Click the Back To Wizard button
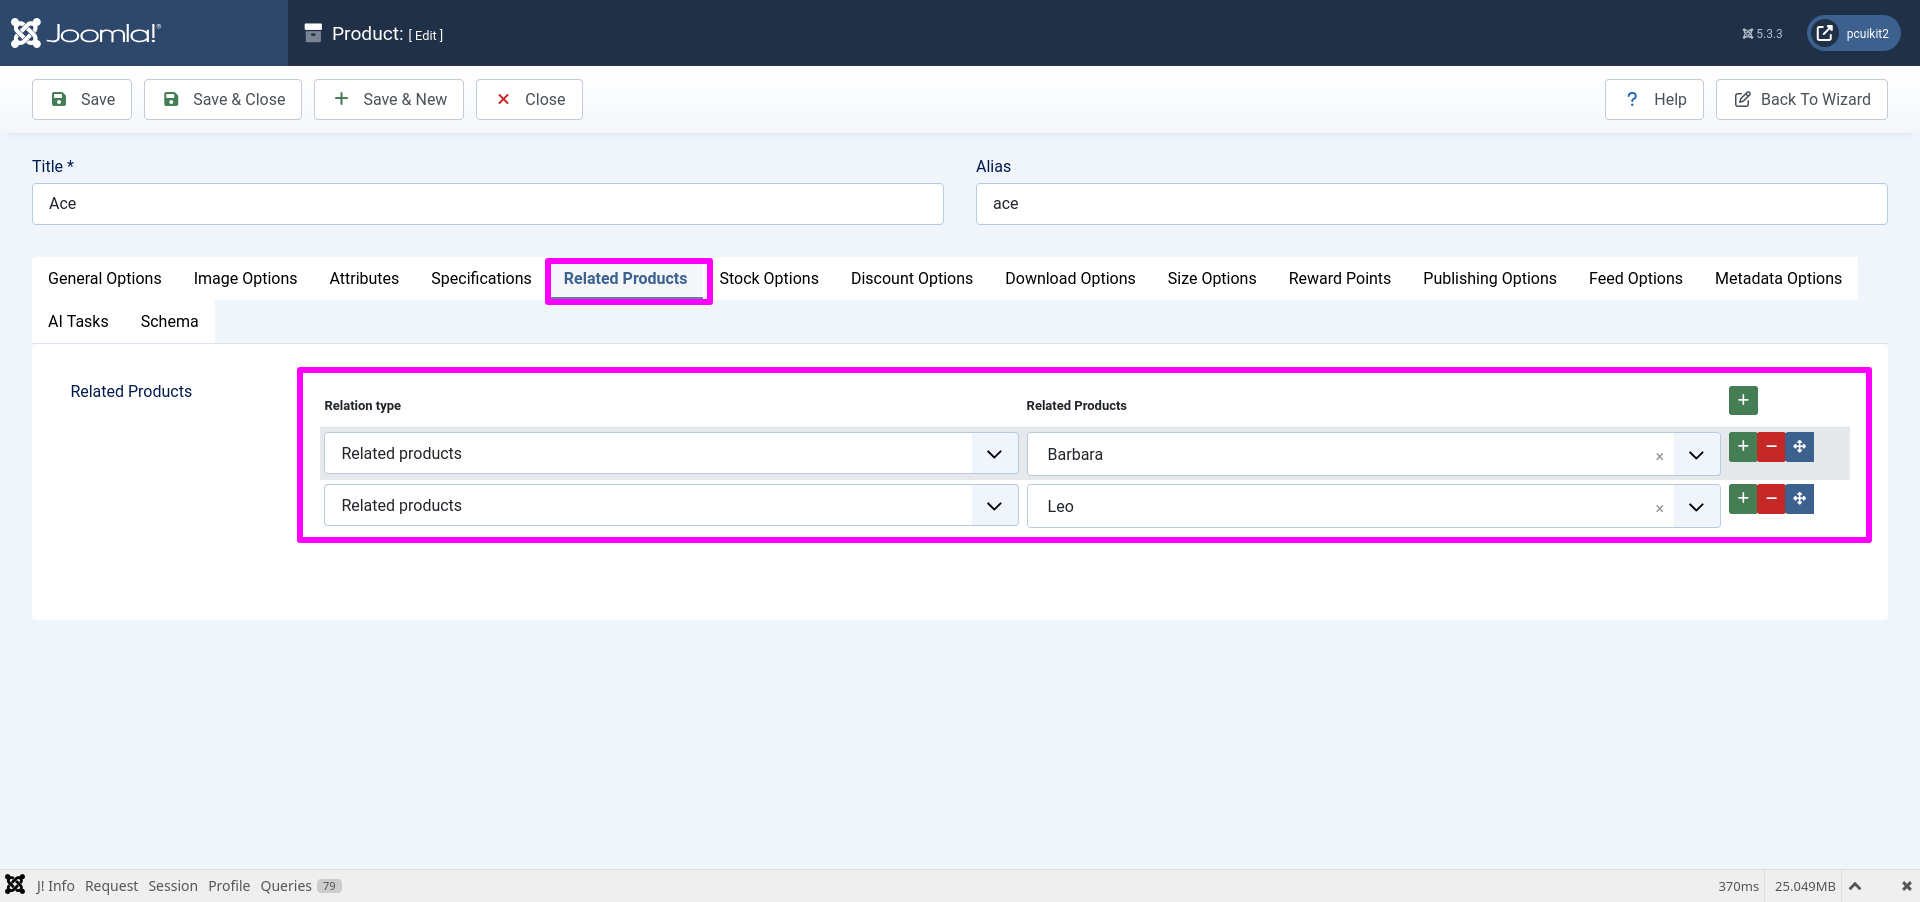 pyautogui.click(x=1801, y=100)
